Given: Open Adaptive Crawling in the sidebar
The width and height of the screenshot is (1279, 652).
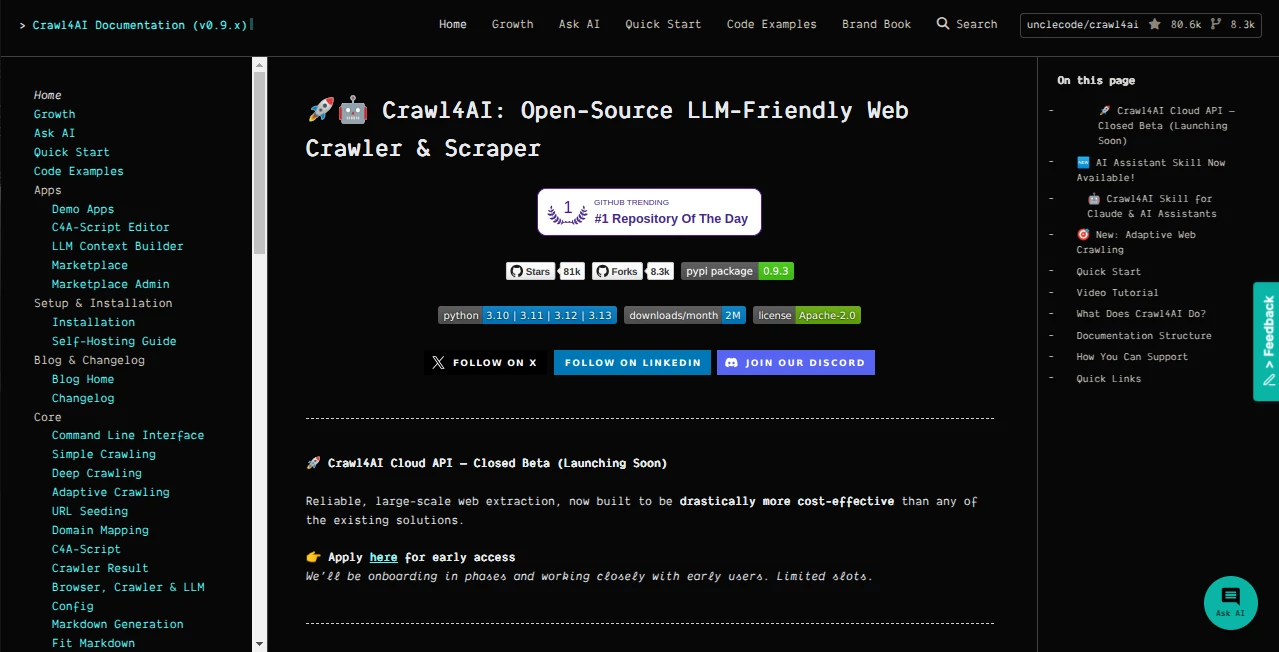Looking at the screenshot, I should (111, 492).
